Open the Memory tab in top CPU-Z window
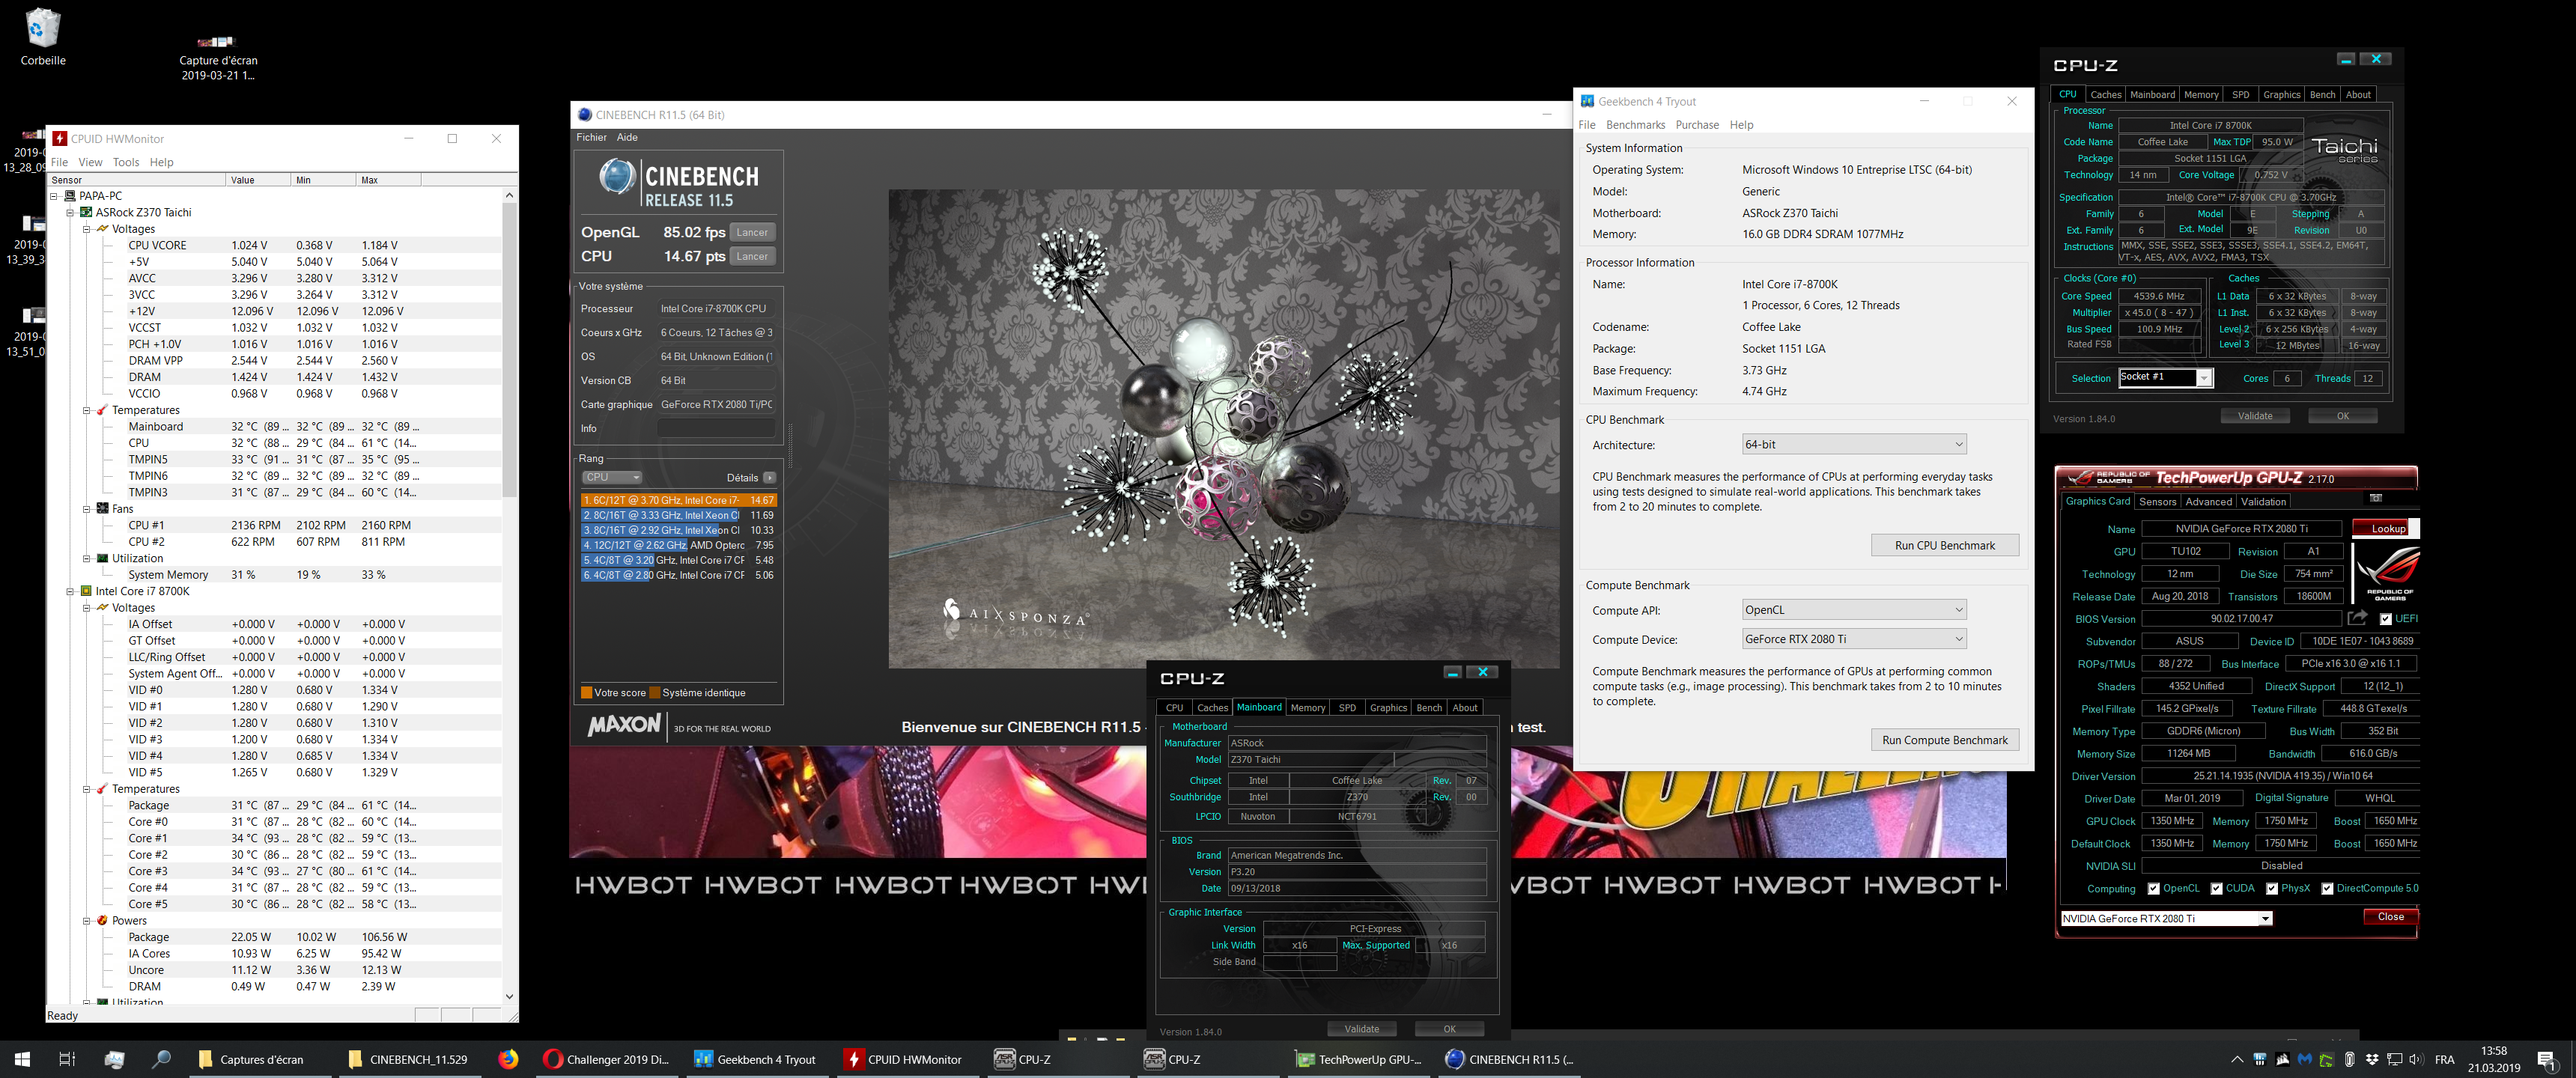The height and width of the screenshot is (1078, 2576). coord(2200,95)
